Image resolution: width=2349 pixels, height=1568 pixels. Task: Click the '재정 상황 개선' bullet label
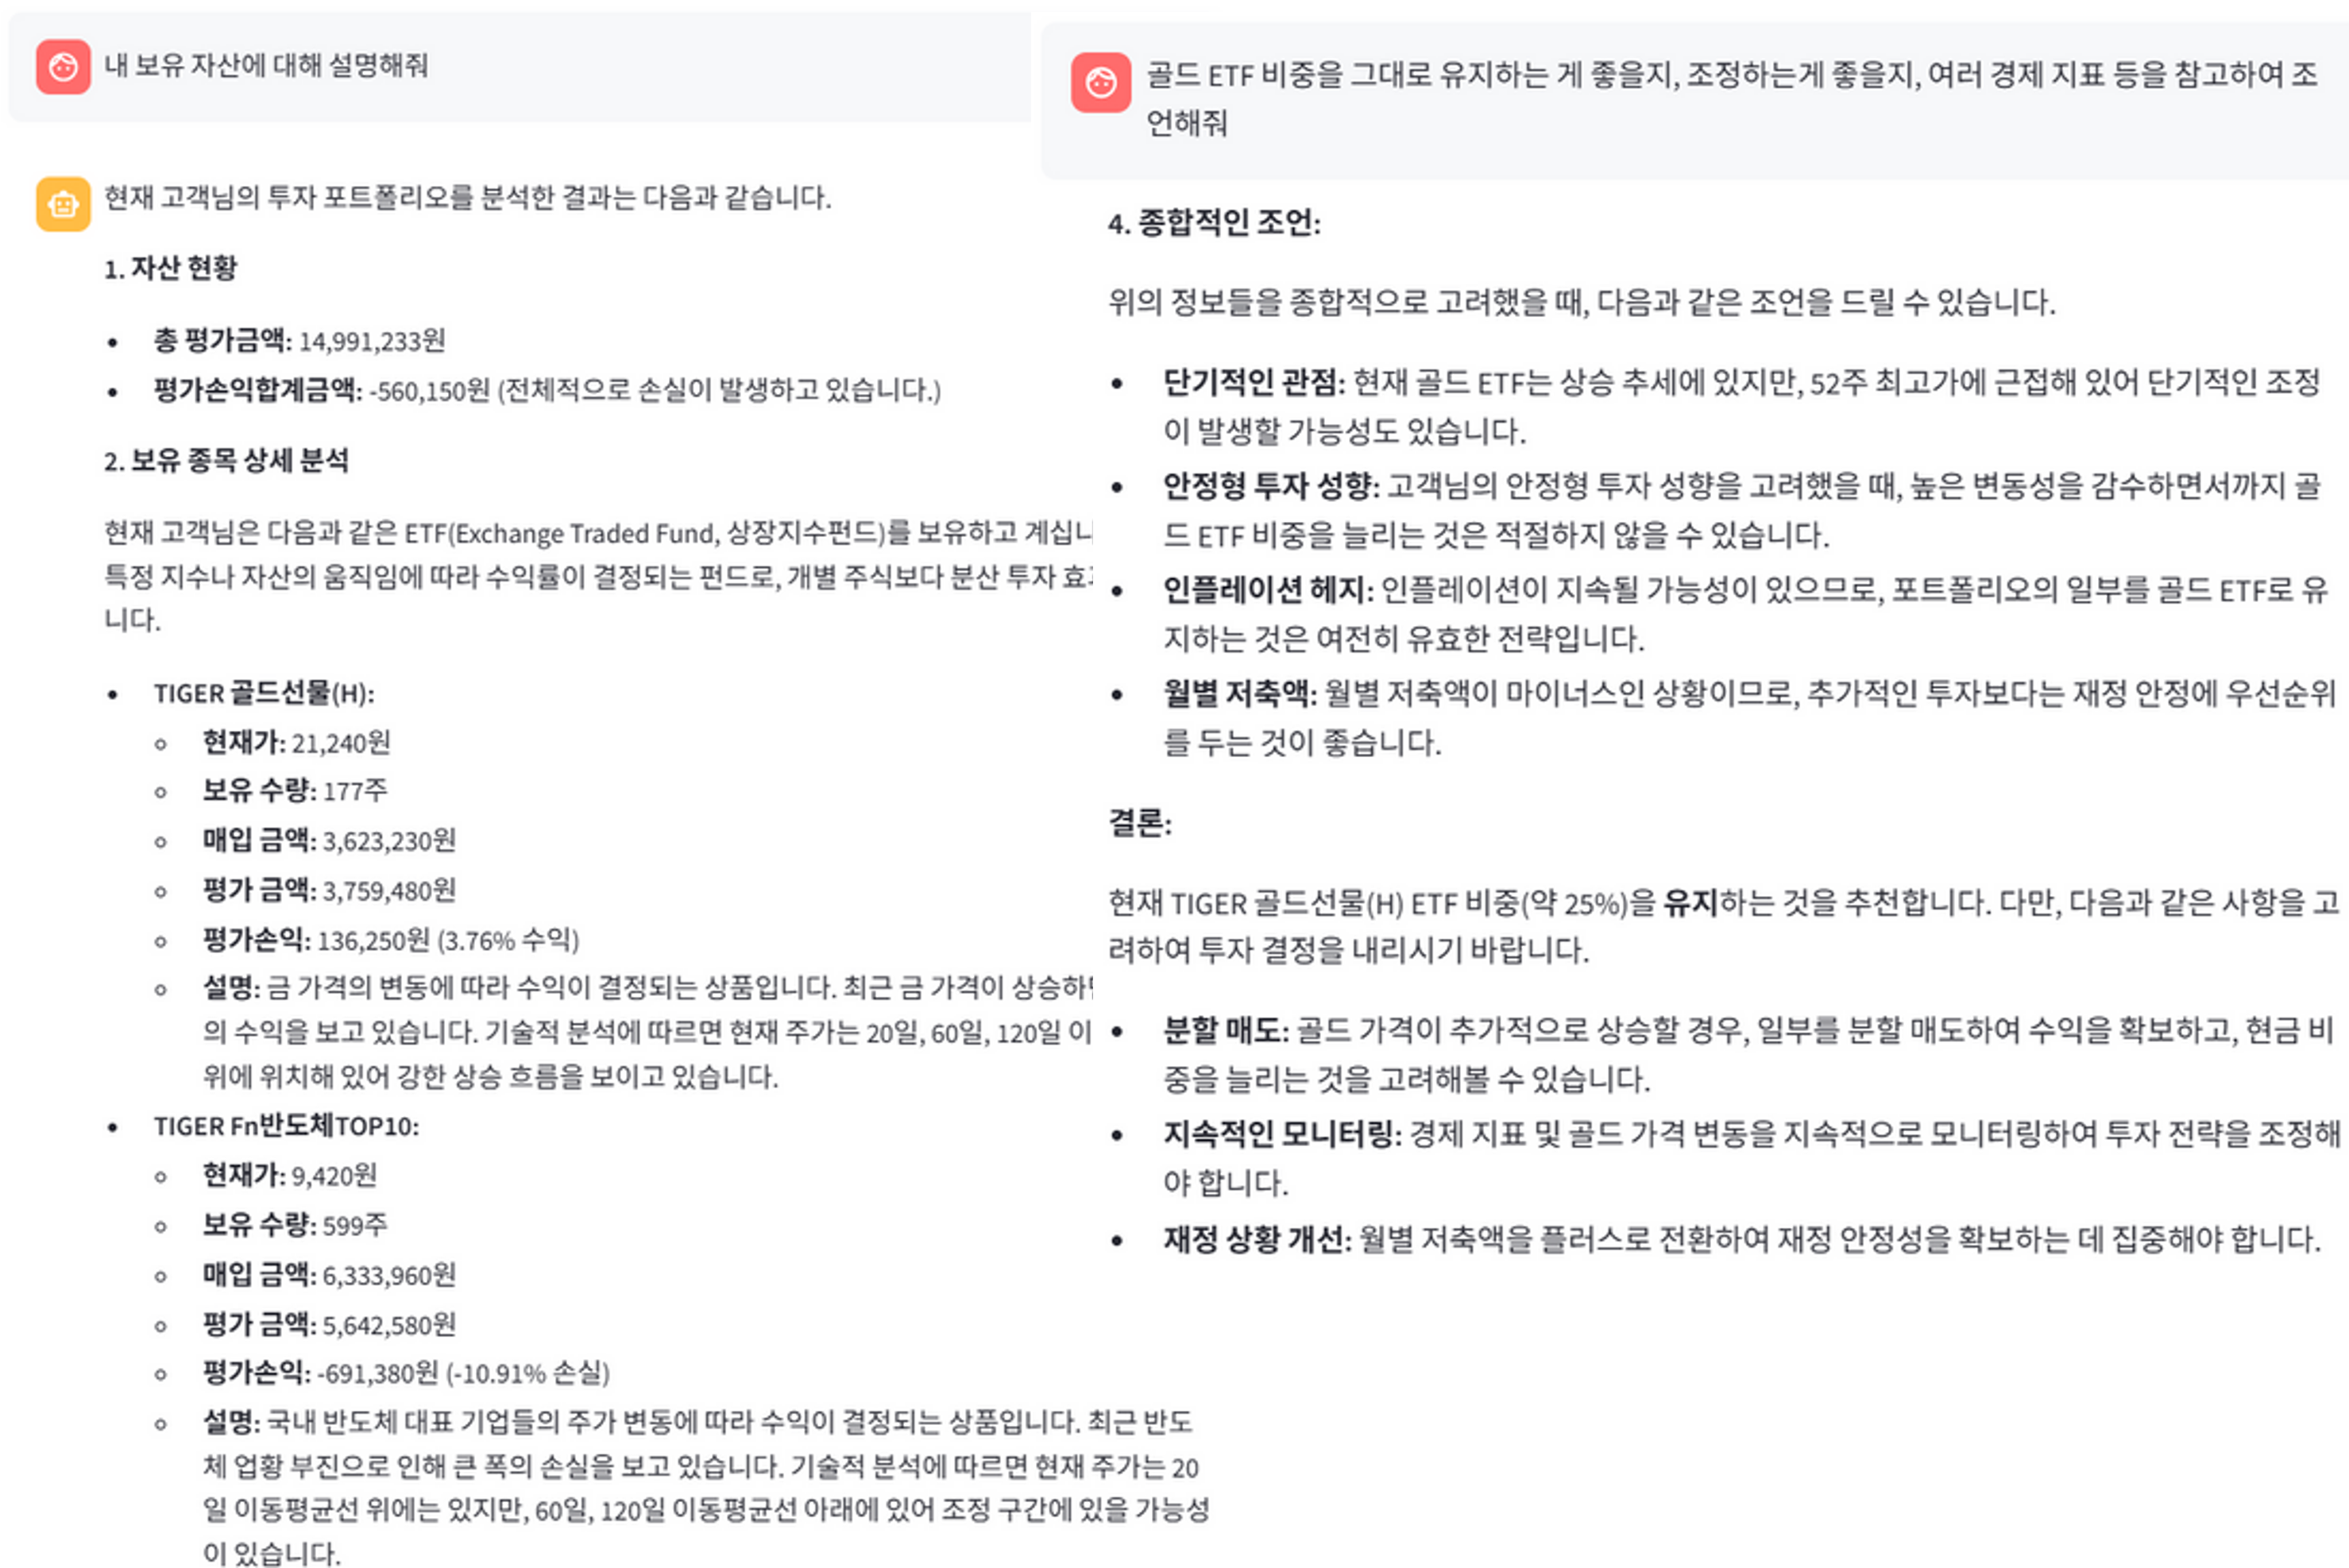pos(1257,1239)
